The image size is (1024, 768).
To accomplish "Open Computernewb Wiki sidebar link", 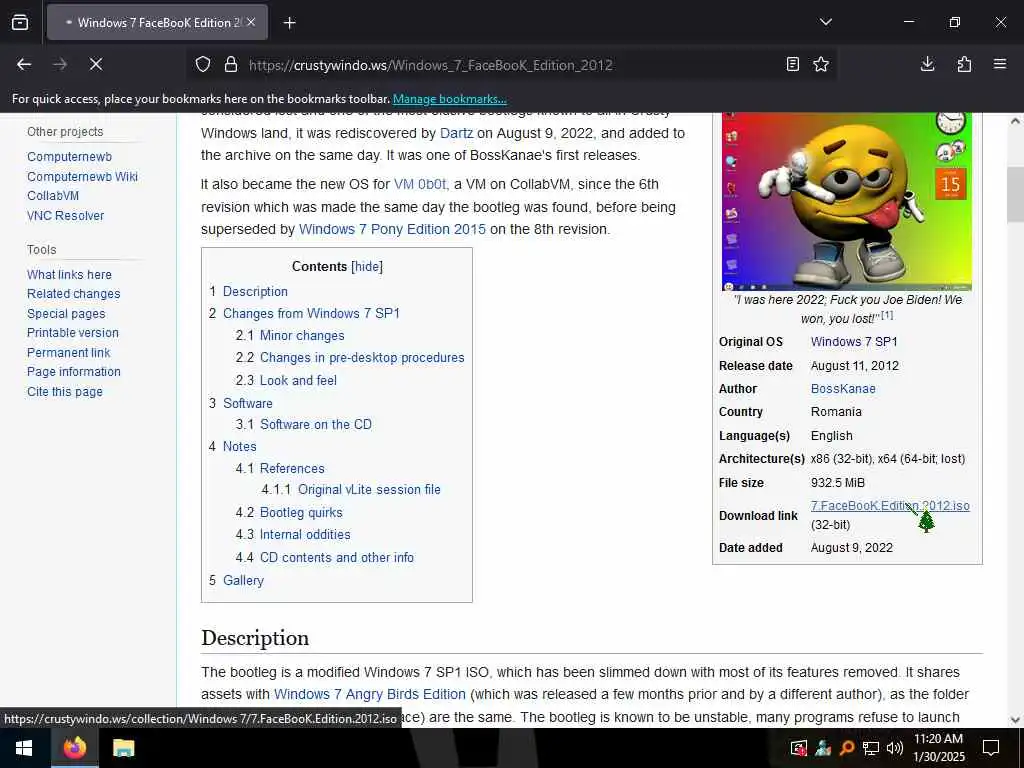I will tap(82, 176).
